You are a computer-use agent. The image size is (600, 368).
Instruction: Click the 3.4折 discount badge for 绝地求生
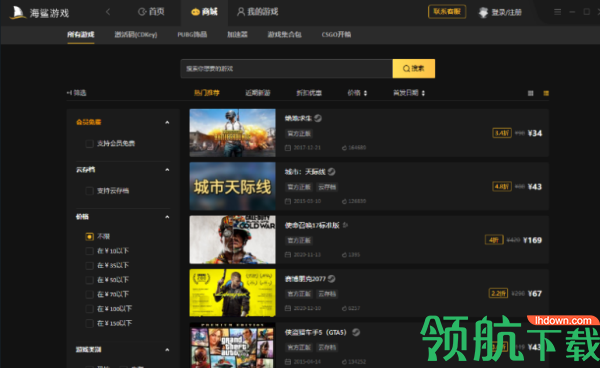(x=502, y=133)
